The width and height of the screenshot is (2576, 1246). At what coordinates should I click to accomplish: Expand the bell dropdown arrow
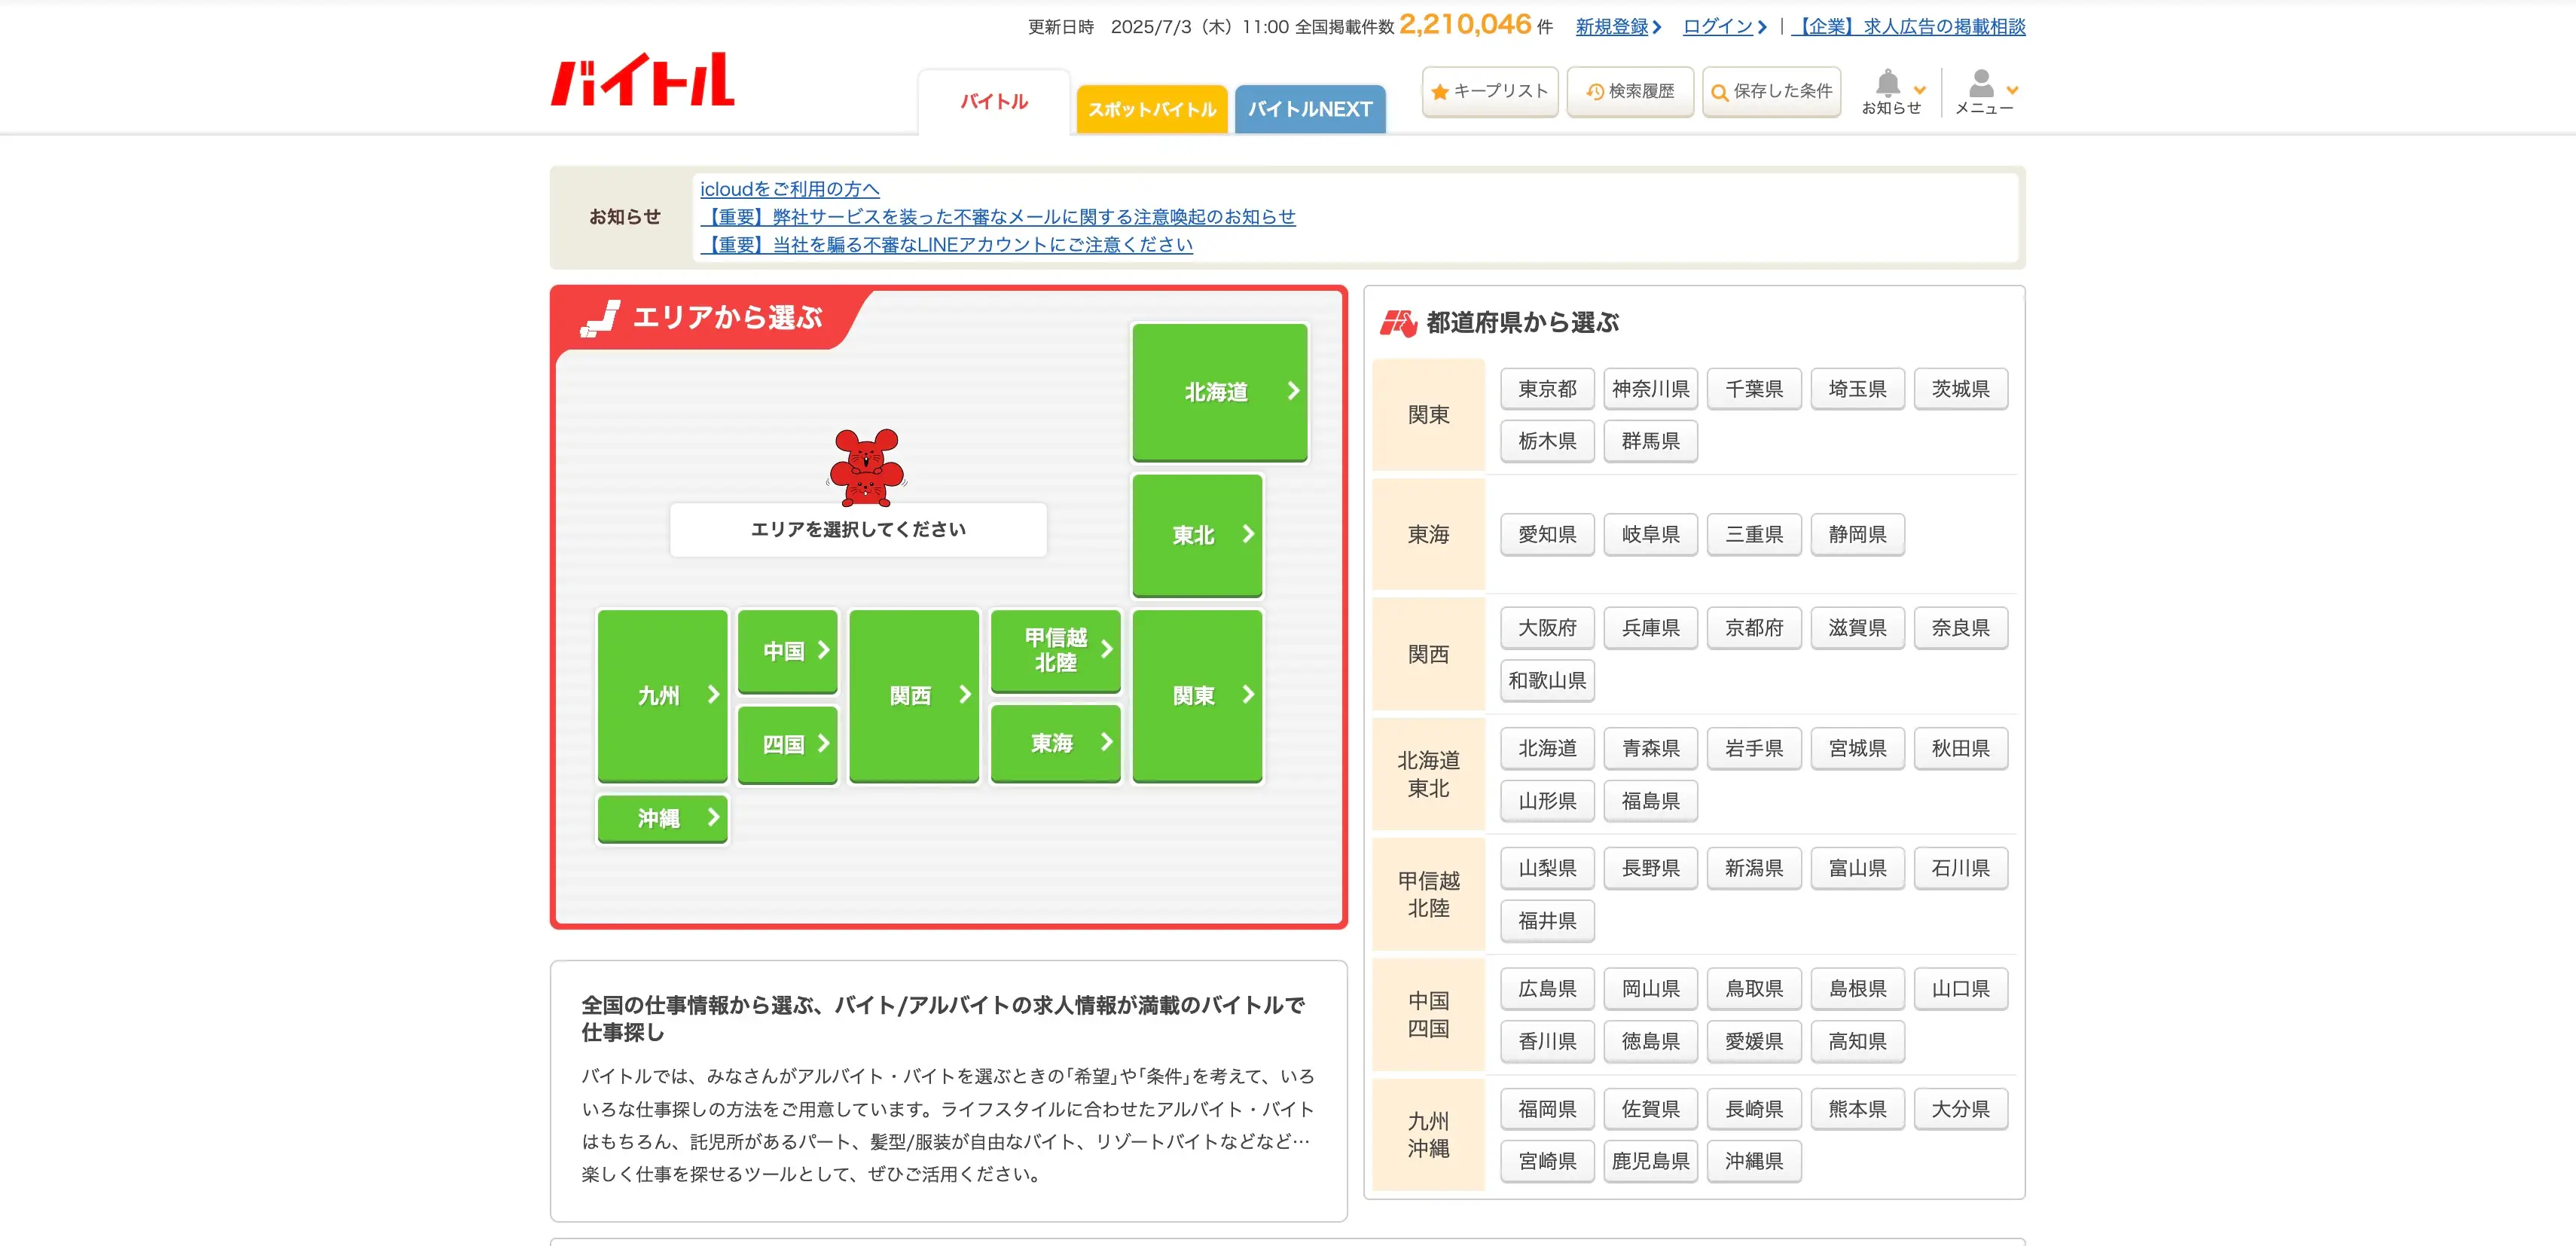(x=1919, y=90)
